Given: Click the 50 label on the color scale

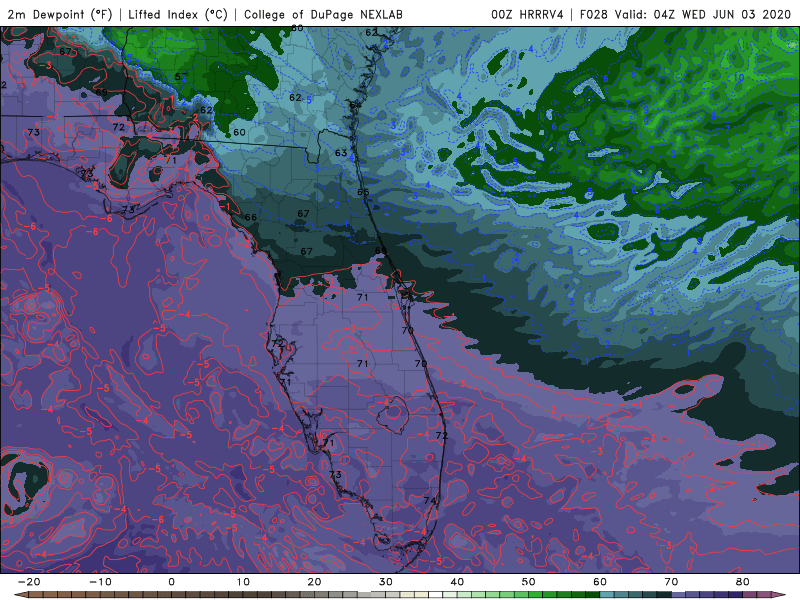Looking at the screenshot, I should point(529,582).
